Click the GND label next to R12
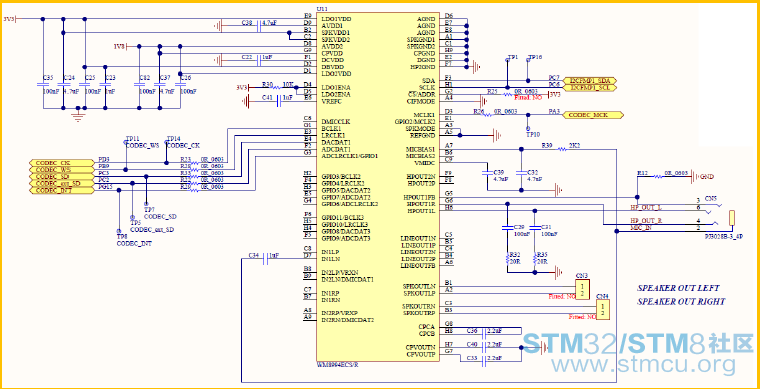 click(x=707, y=177)
